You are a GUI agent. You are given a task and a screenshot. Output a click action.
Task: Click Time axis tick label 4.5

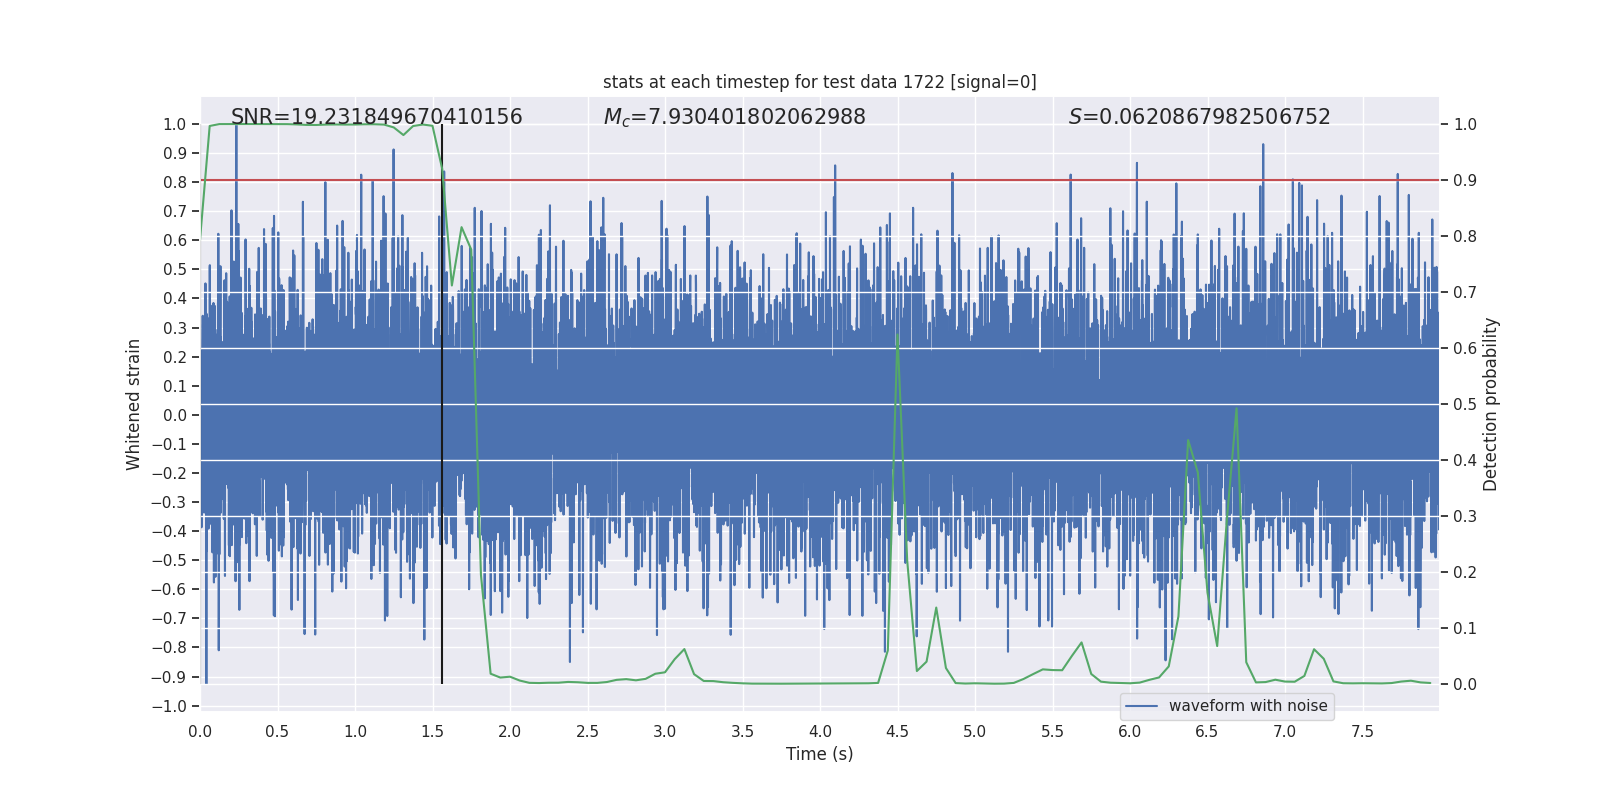tap(897, 731)
